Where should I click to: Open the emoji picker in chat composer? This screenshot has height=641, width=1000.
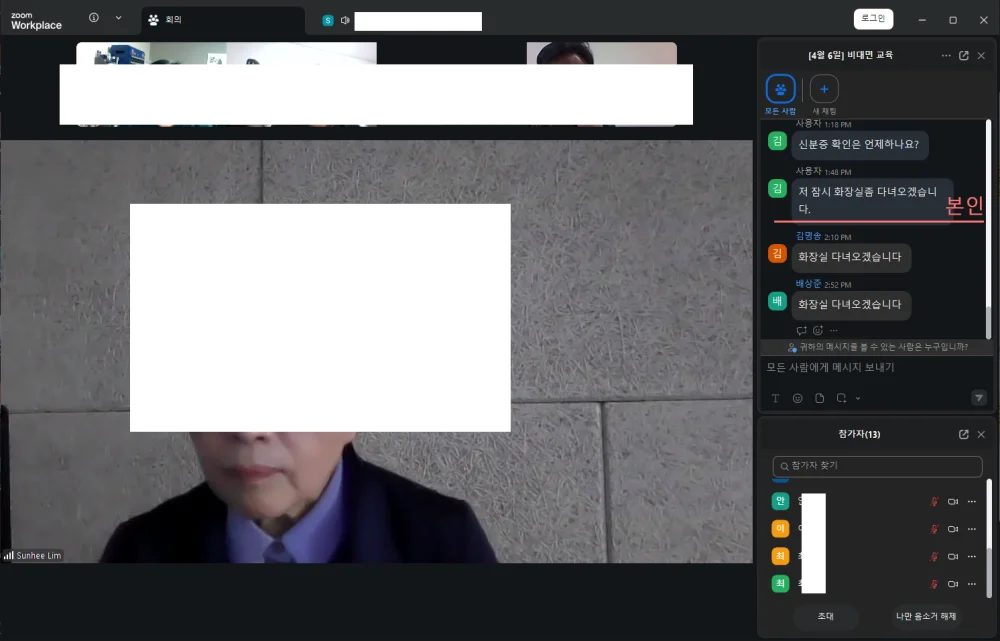pyautogui.click(x=797, y=398)
